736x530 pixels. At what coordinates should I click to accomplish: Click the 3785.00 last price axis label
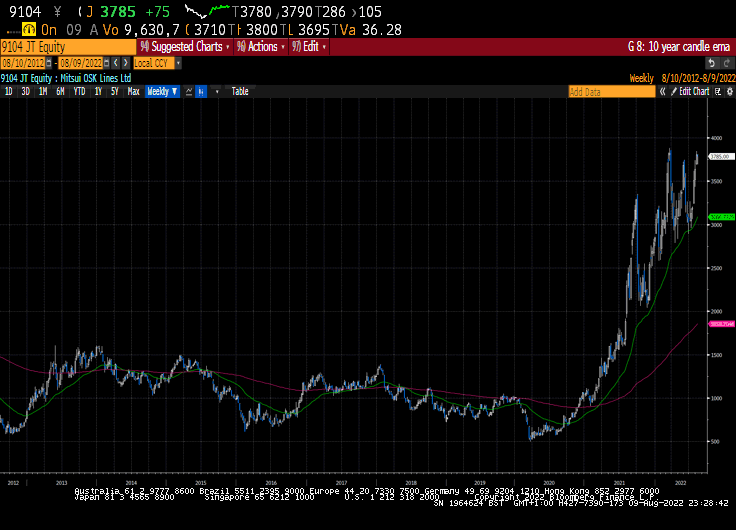721,156
